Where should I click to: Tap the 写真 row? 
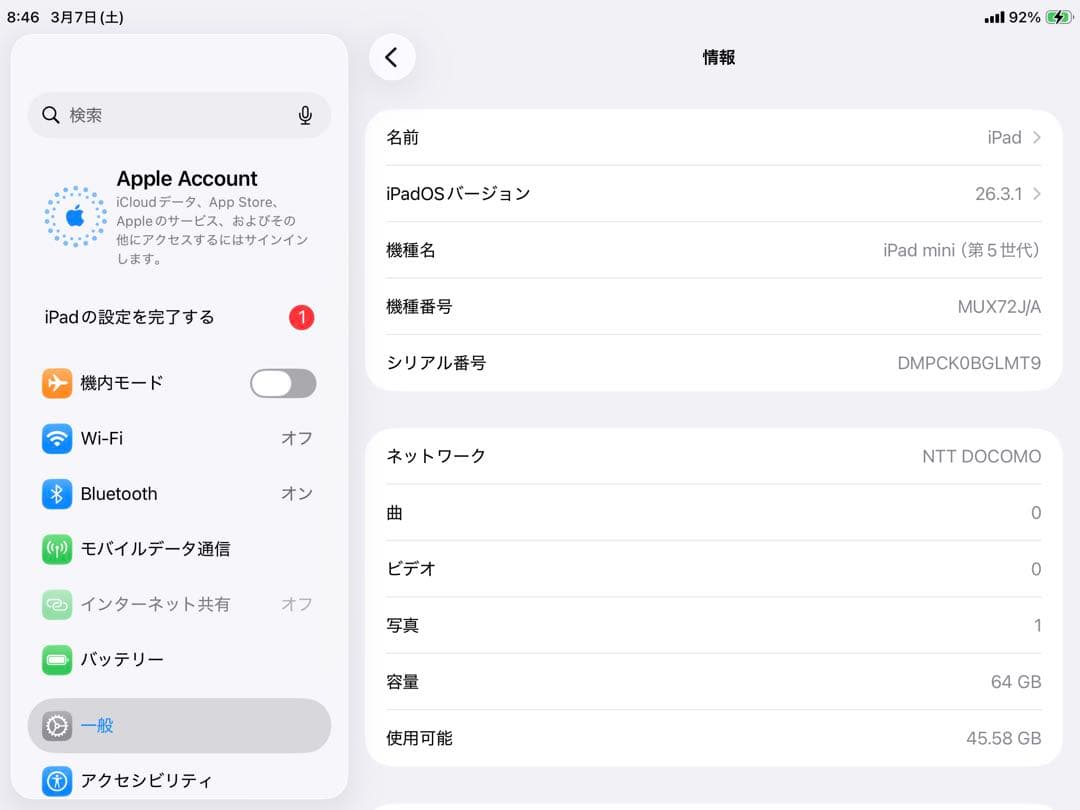point(714,625)
